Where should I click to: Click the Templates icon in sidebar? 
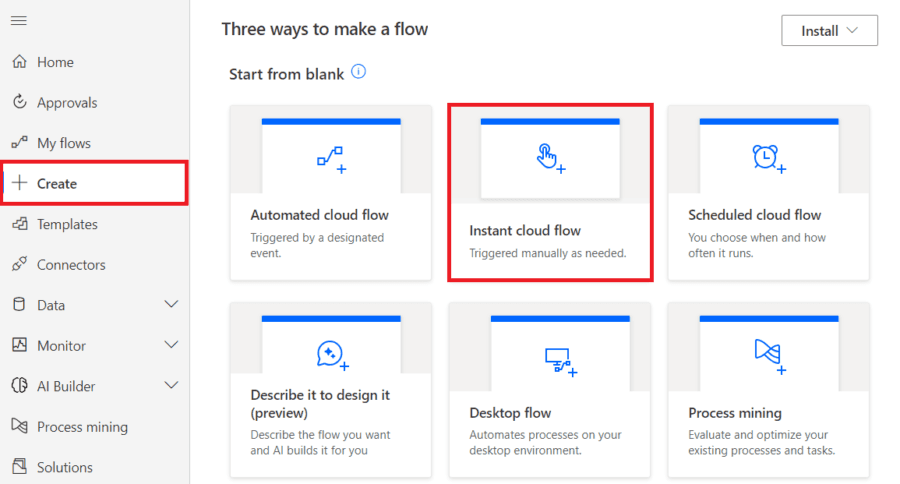19,225
